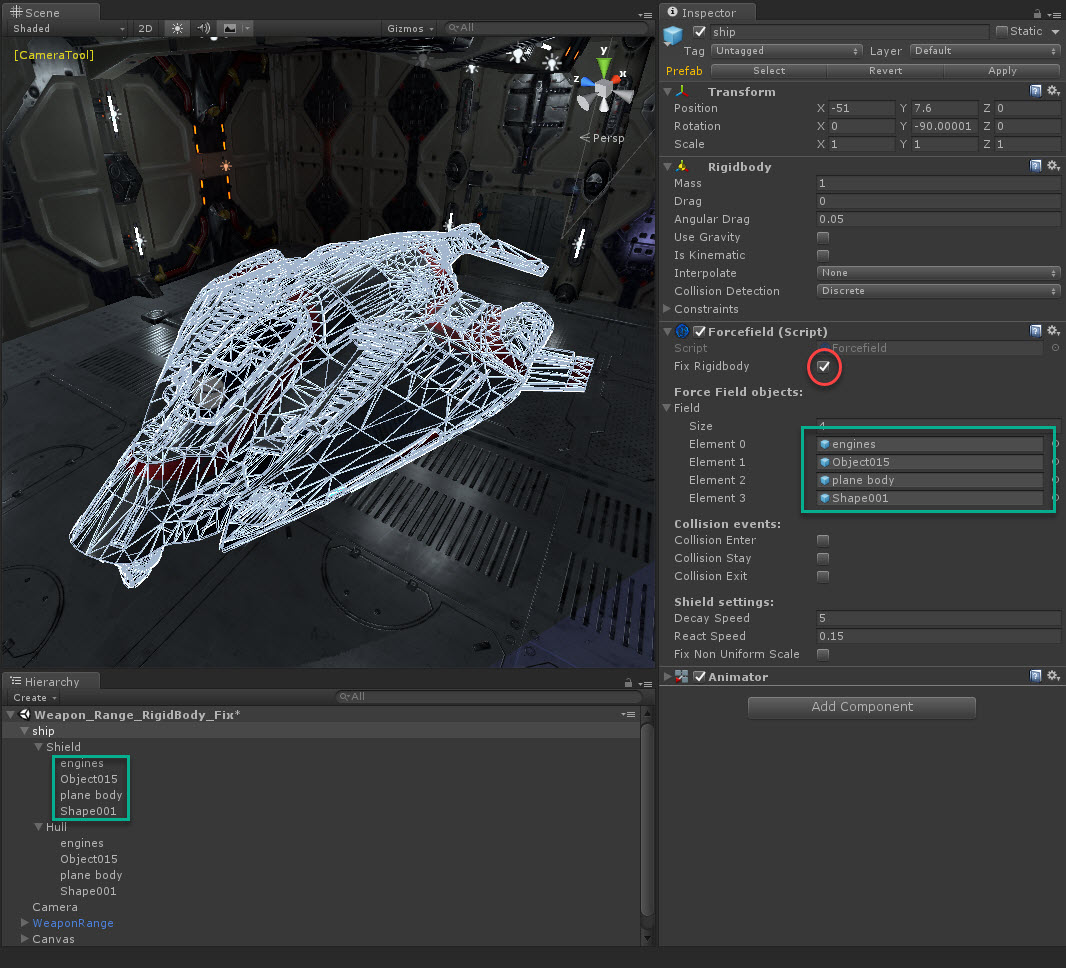Open the Tag dropdown showing Untagged

[x=786, y=51]
